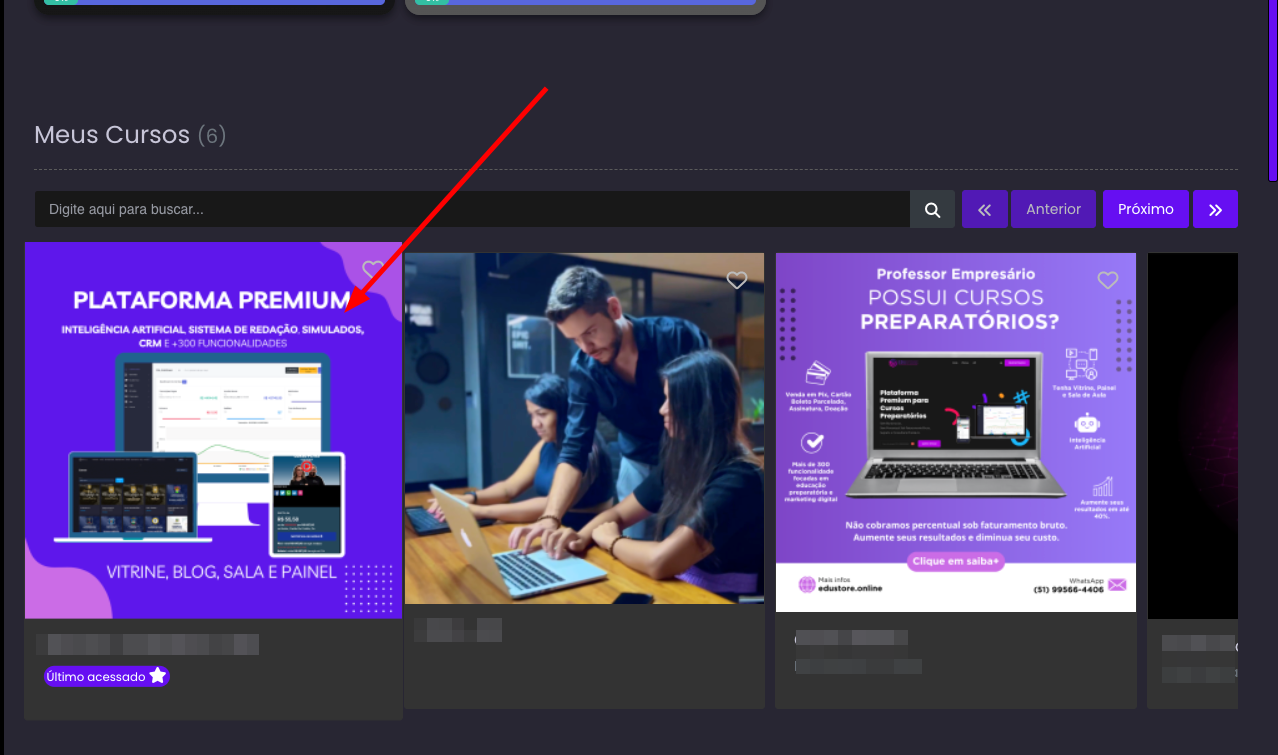Click the title below Plataforma Premium thumbnail
Screen dimensions: 1278x755
pos(147,644)
